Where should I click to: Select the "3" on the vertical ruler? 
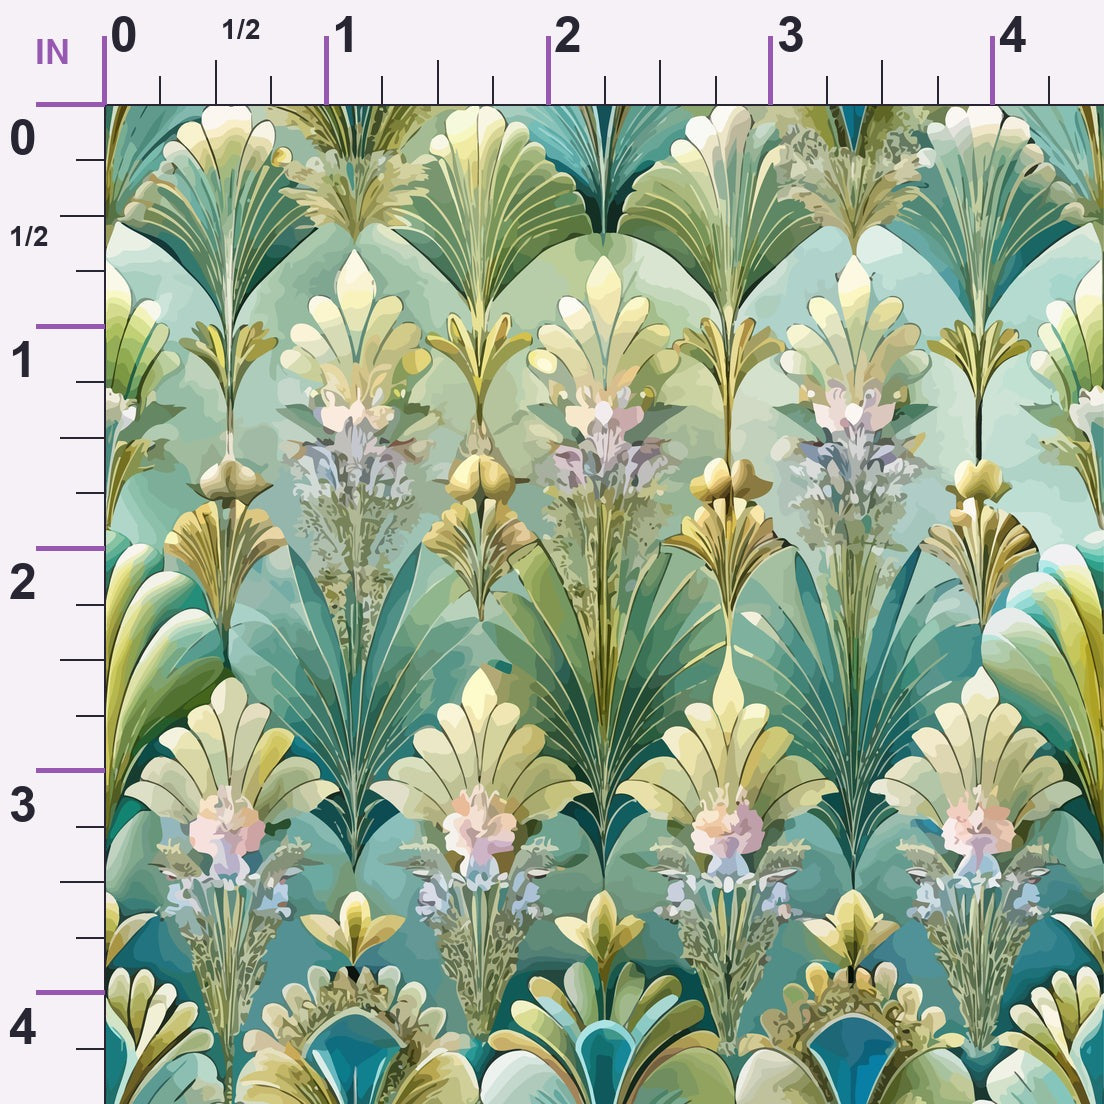(x=23, y=805)
